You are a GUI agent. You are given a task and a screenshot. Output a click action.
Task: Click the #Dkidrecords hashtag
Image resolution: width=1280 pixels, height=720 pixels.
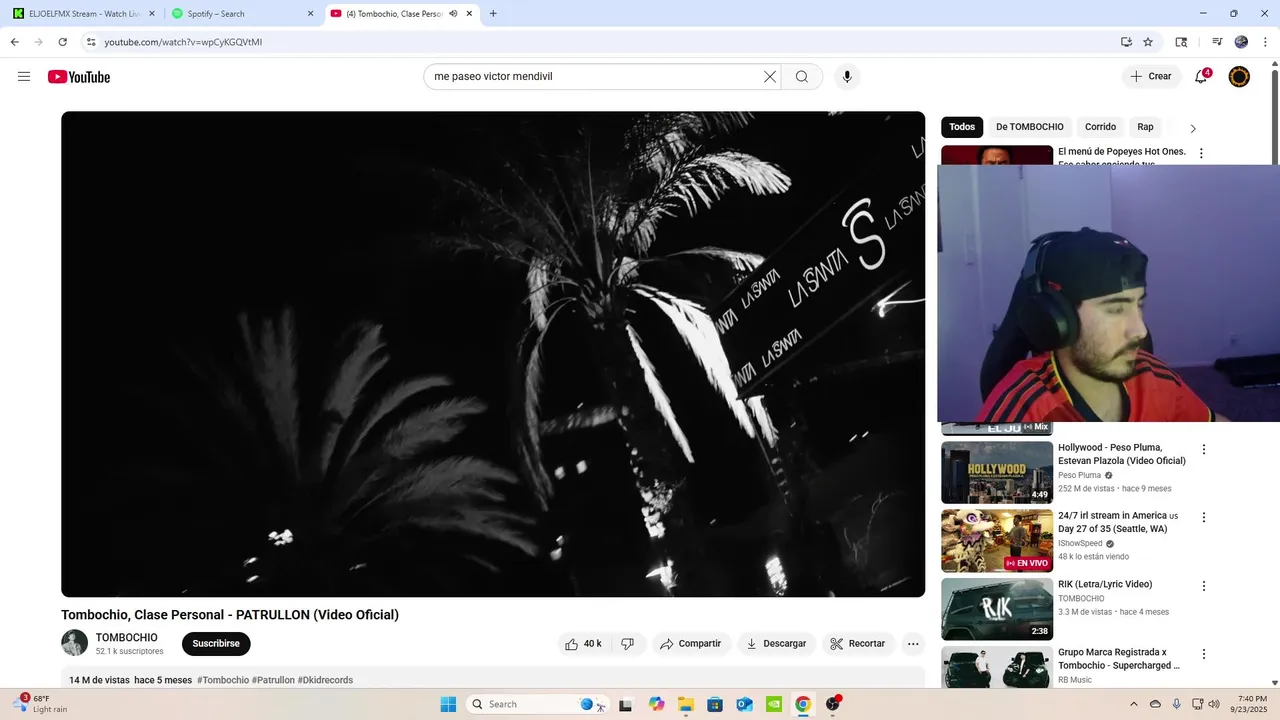(x=325, y=680)
